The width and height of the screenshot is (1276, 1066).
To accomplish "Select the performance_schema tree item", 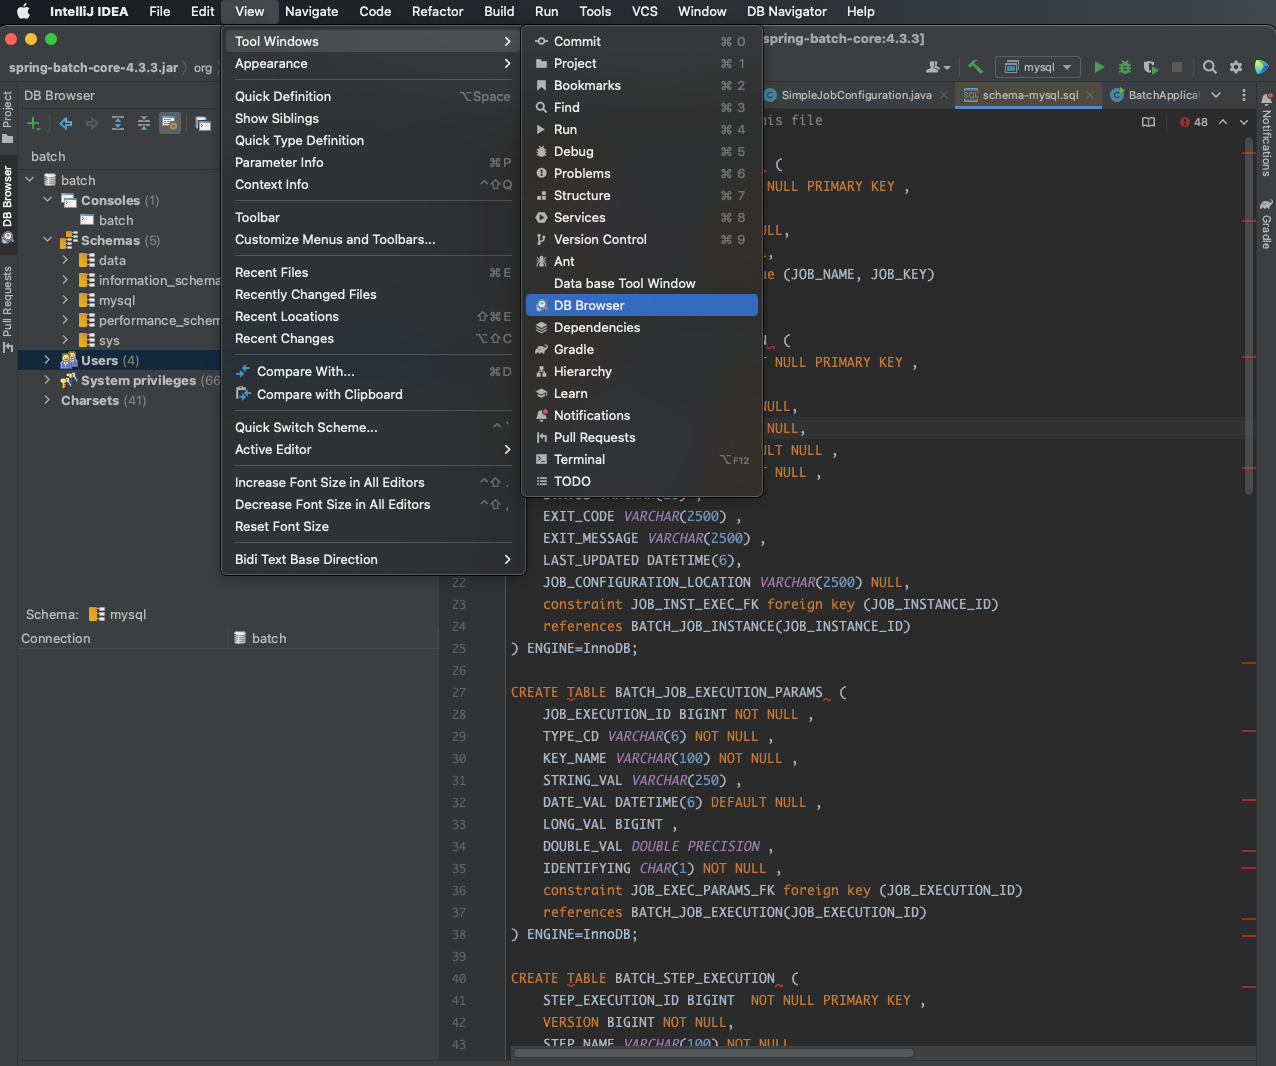I will click(149, 320).
